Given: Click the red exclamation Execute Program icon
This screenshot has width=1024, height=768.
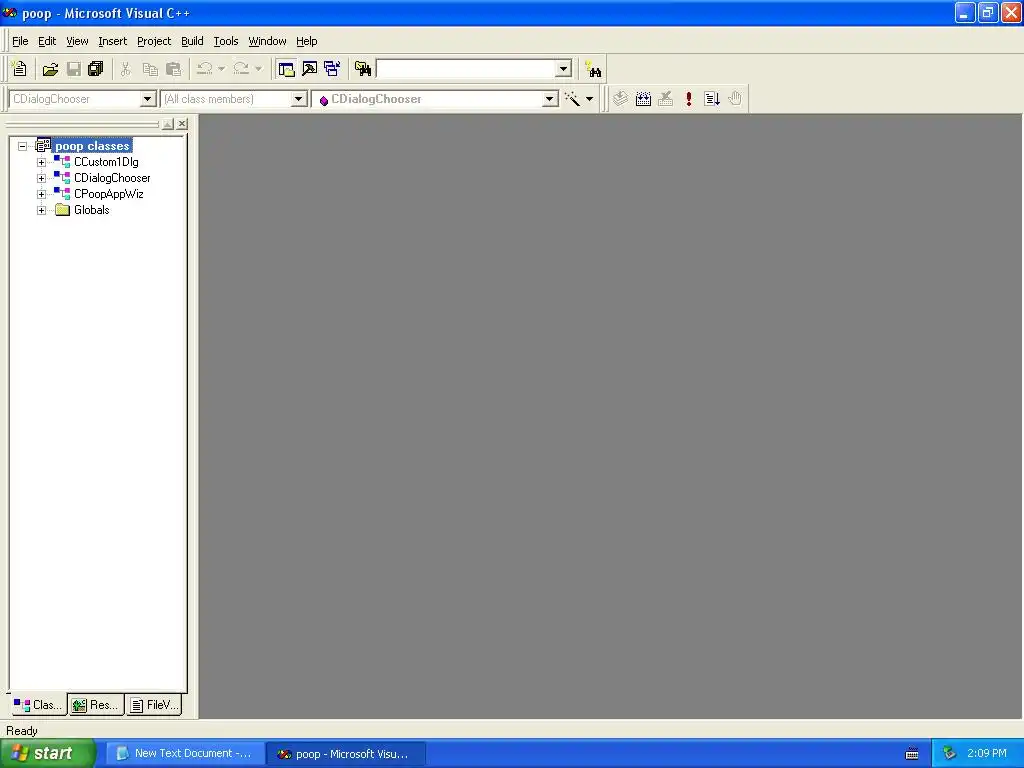Looking at the screenshot, I should point(688,99).
